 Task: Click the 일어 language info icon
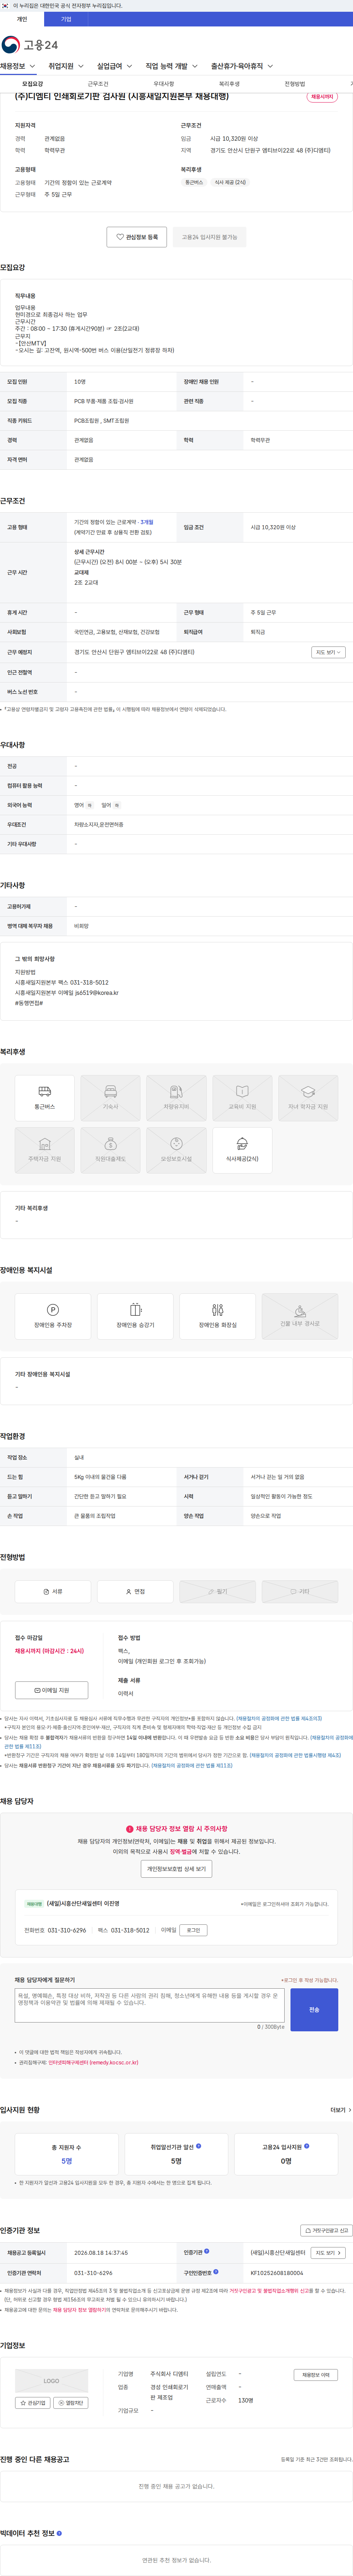point(117,805)
